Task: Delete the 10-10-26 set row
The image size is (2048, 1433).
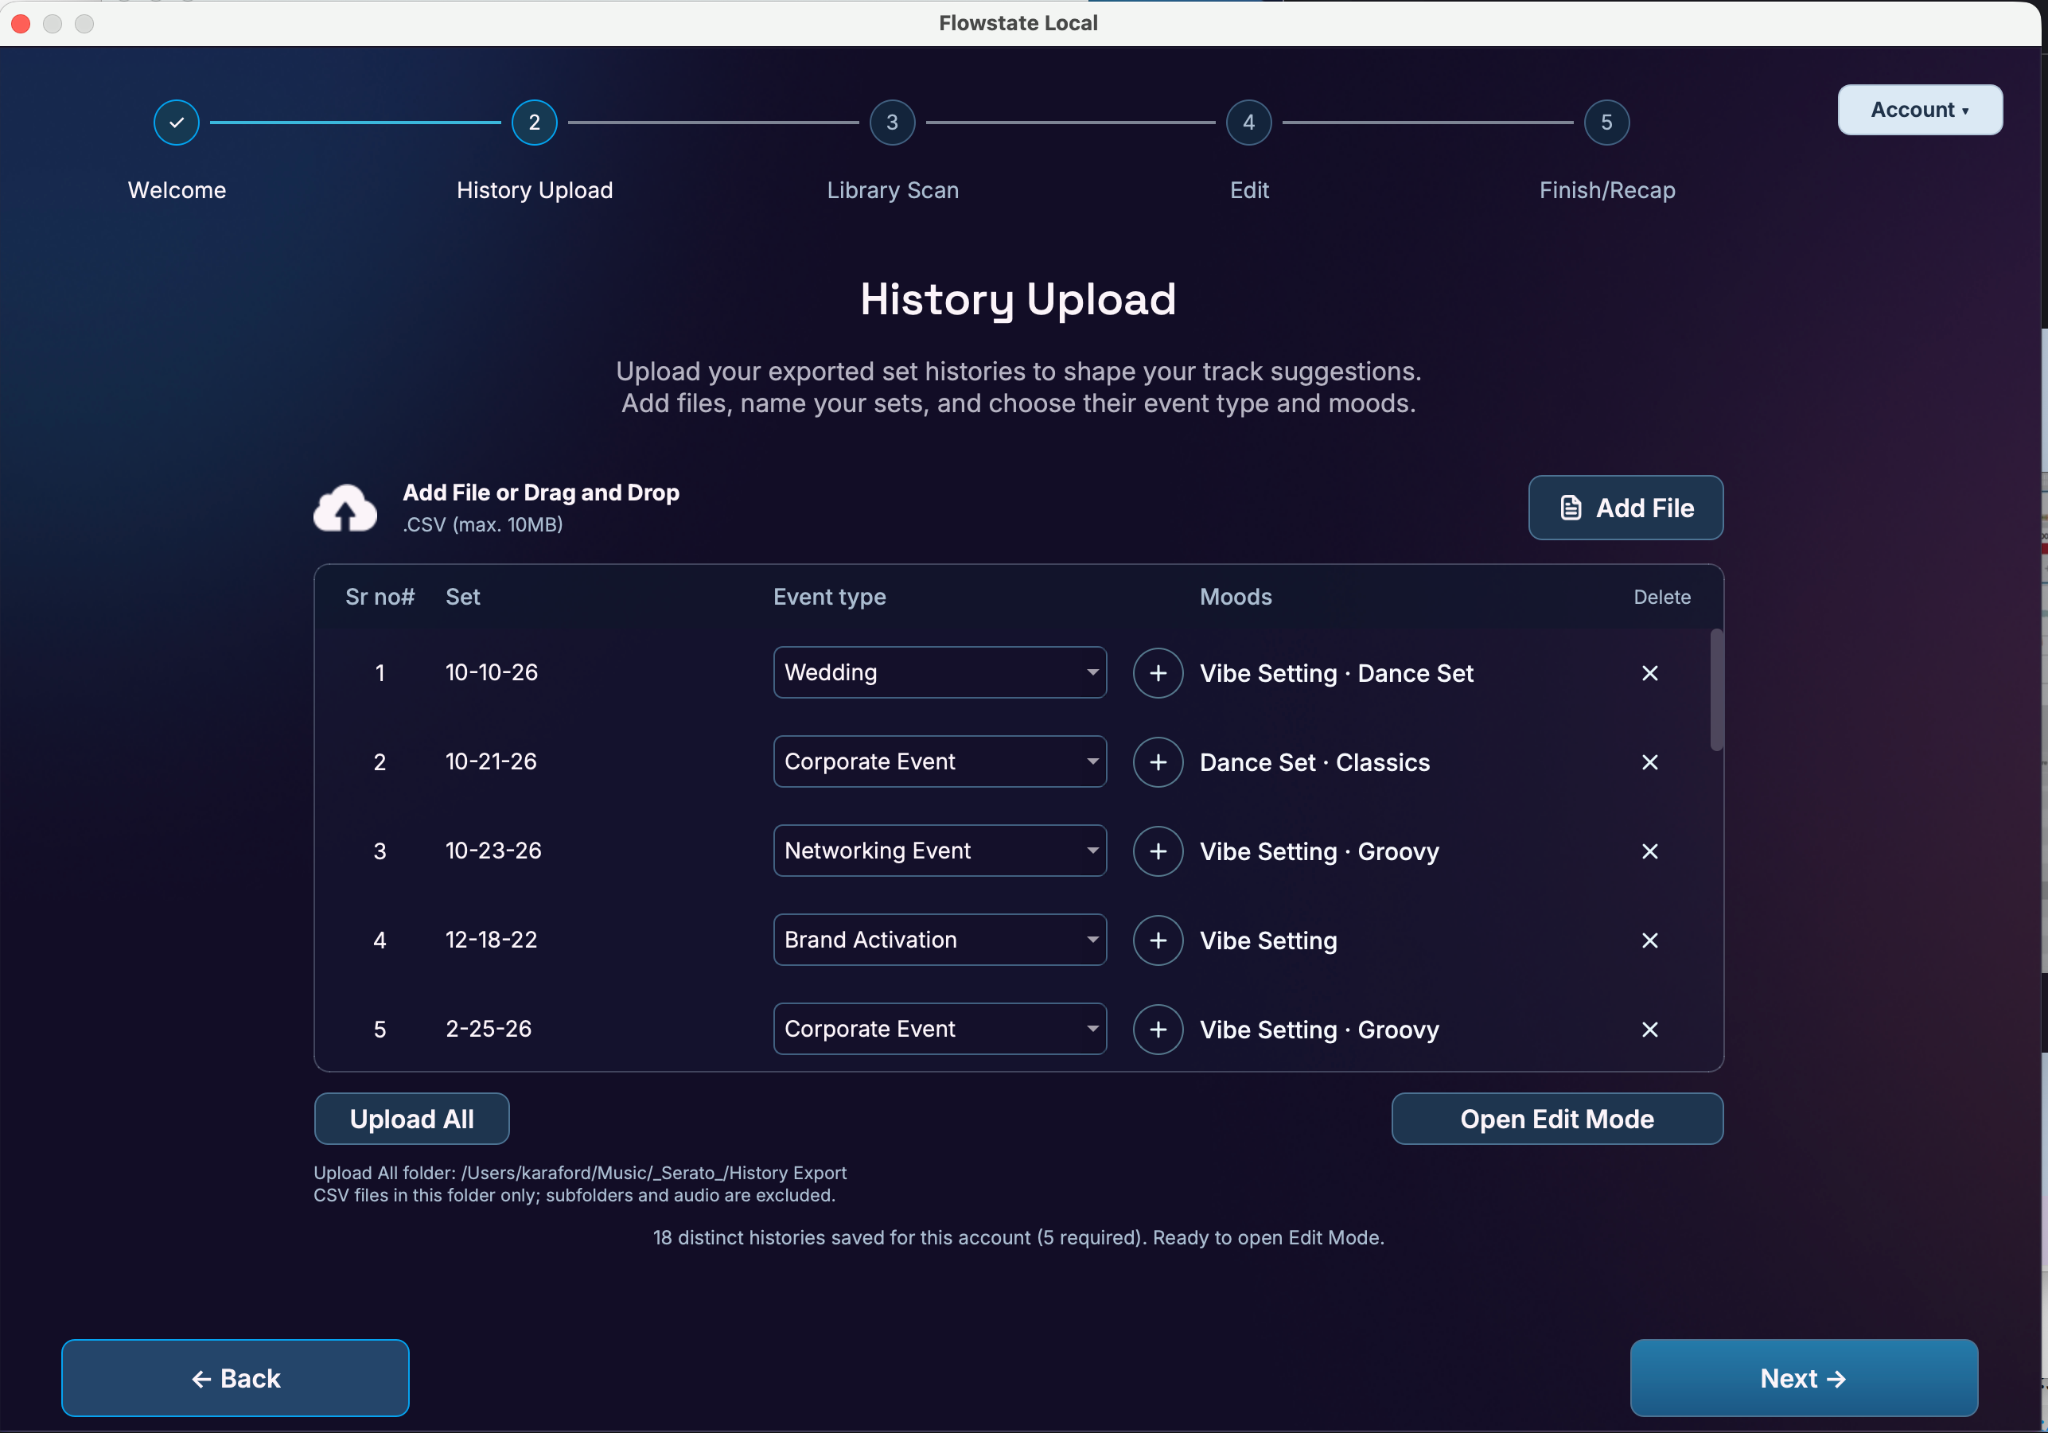Action: 1650,673
